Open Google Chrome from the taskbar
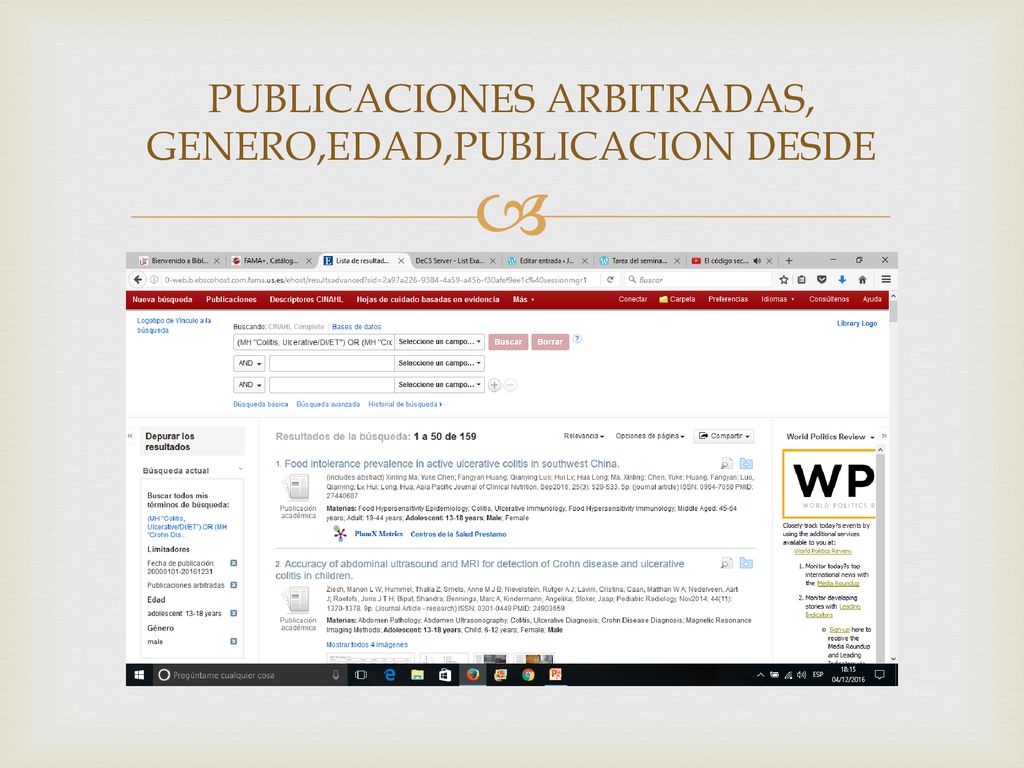The height and width of the screenshot is (768, 1024). [x=528, y=675]
